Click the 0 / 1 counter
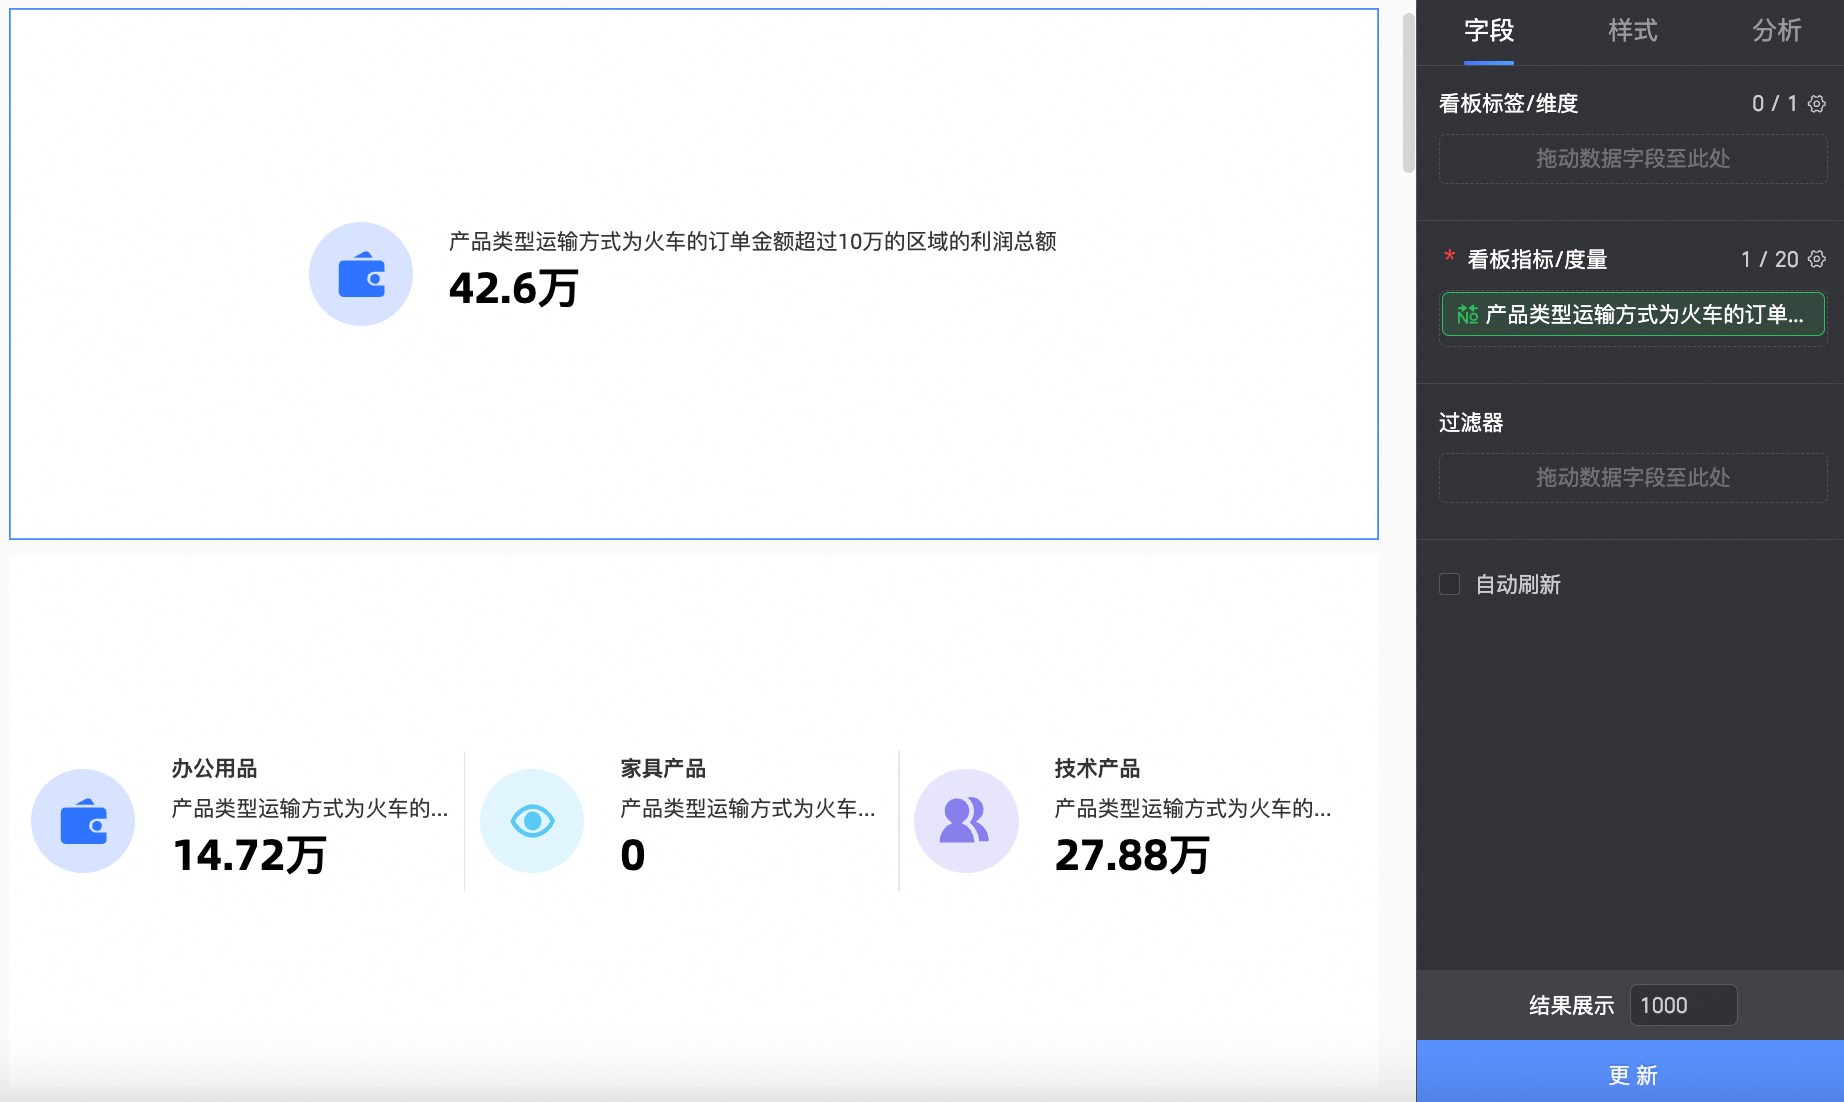Viewport: 1844px width, 1102px height. (x=1774, y=104)
